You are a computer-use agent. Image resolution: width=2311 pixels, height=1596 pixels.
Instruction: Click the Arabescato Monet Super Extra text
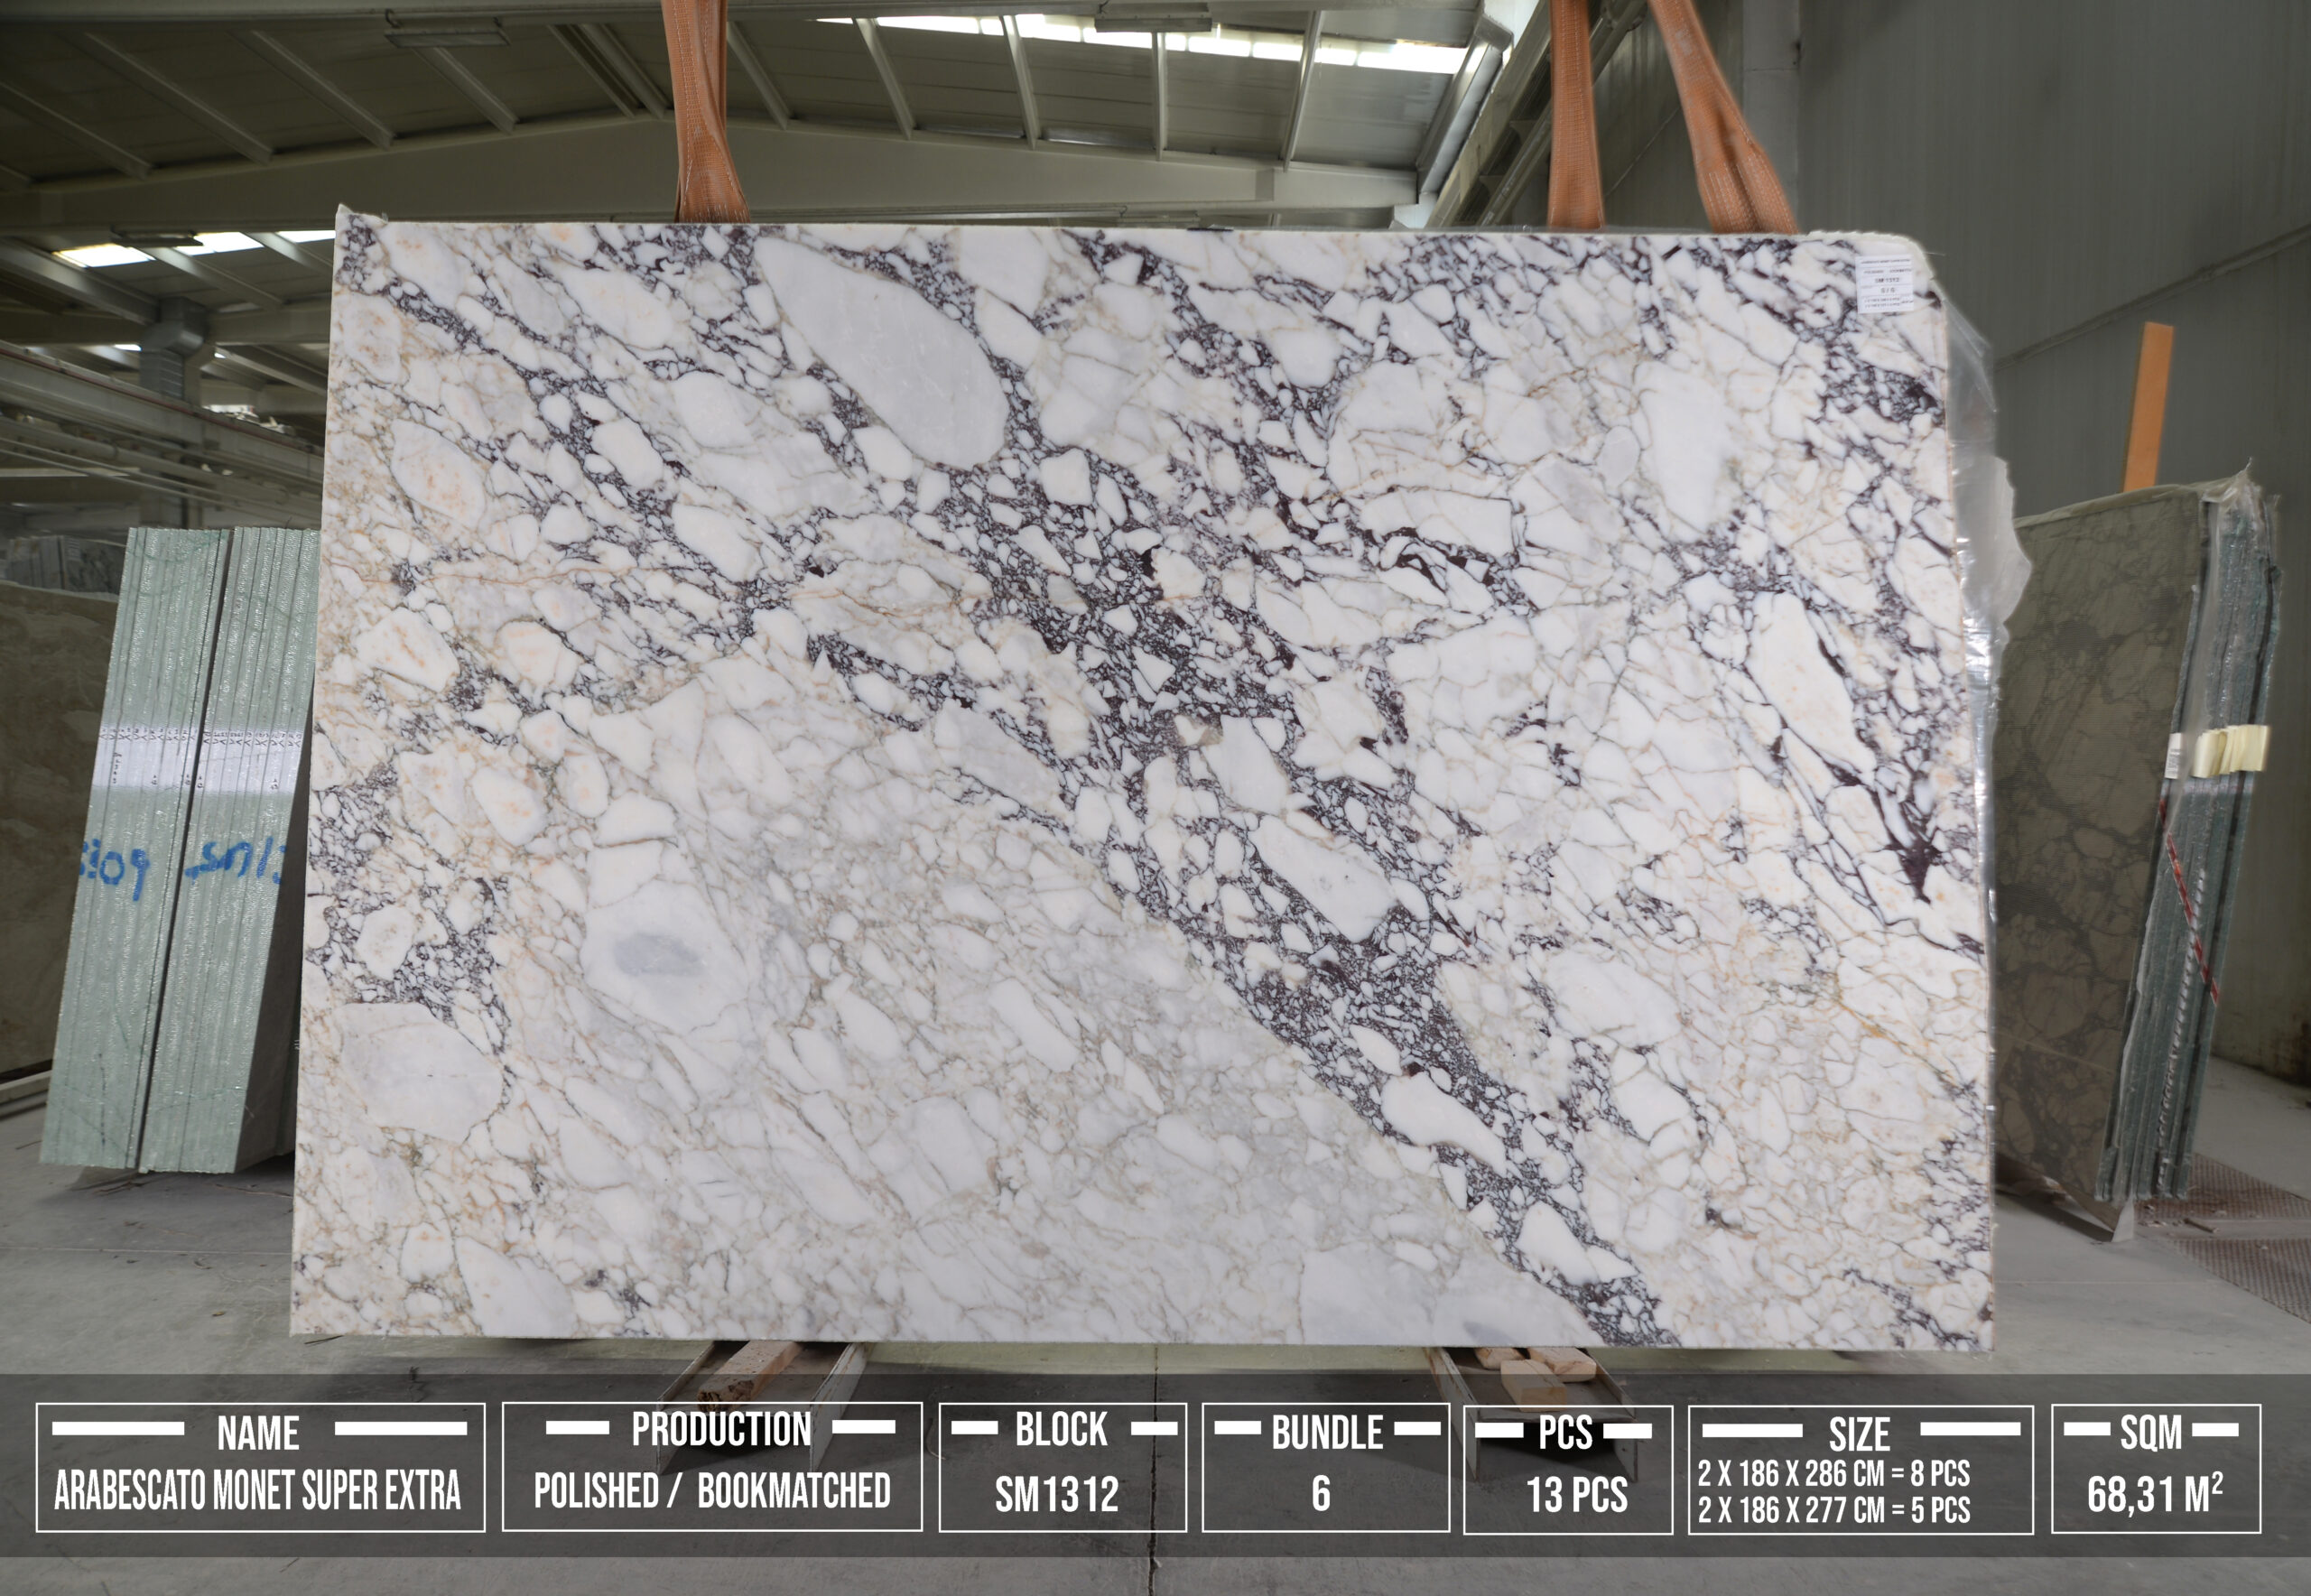coord(258,1491)
